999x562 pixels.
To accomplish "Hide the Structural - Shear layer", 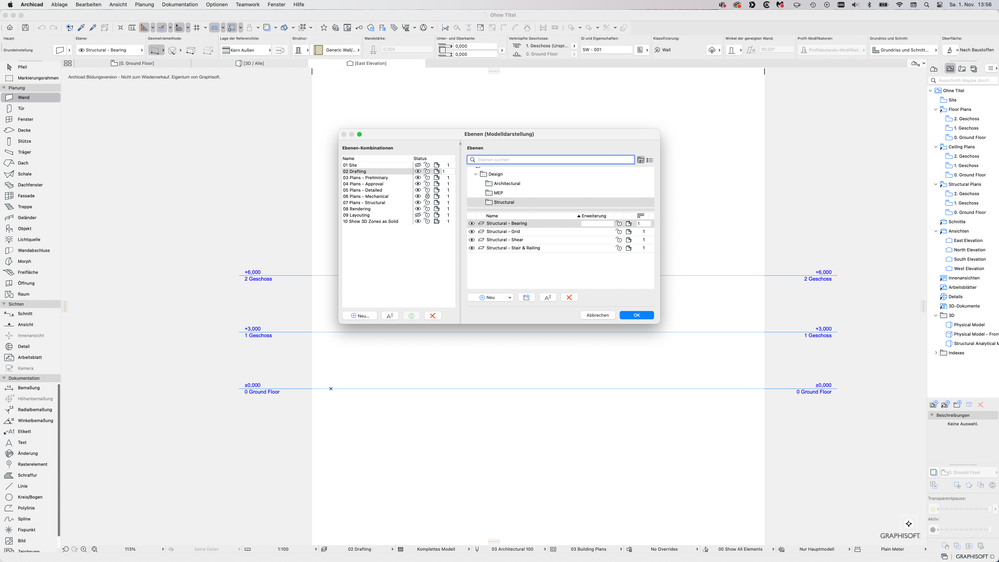I will point(472,240).
